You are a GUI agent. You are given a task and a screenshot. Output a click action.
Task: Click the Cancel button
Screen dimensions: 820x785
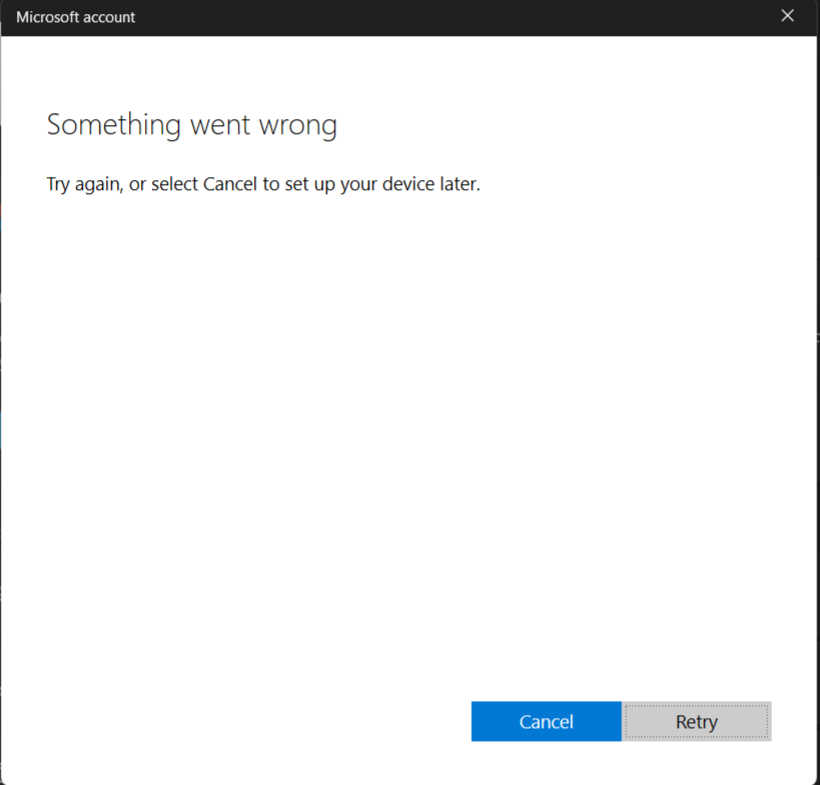[x=546, y=721]
